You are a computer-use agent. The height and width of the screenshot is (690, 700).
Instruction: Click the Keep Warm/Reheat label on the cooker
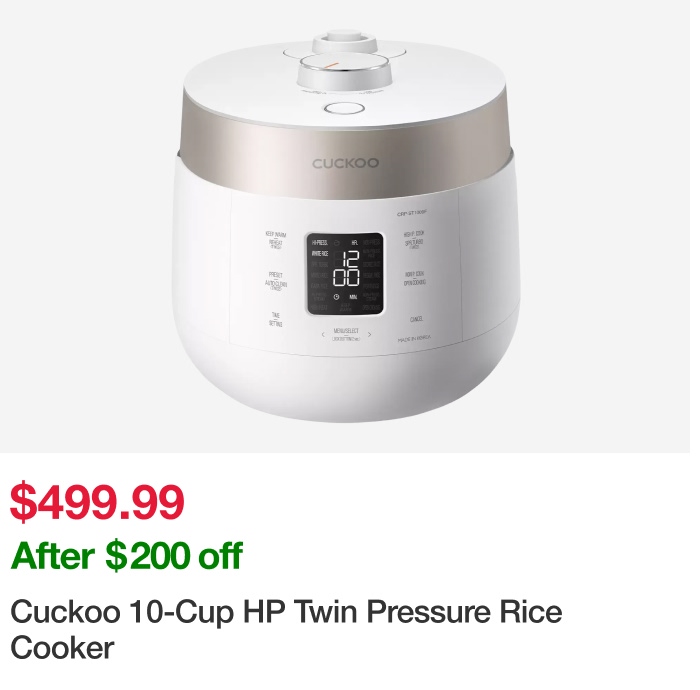[x=276, y=240]
